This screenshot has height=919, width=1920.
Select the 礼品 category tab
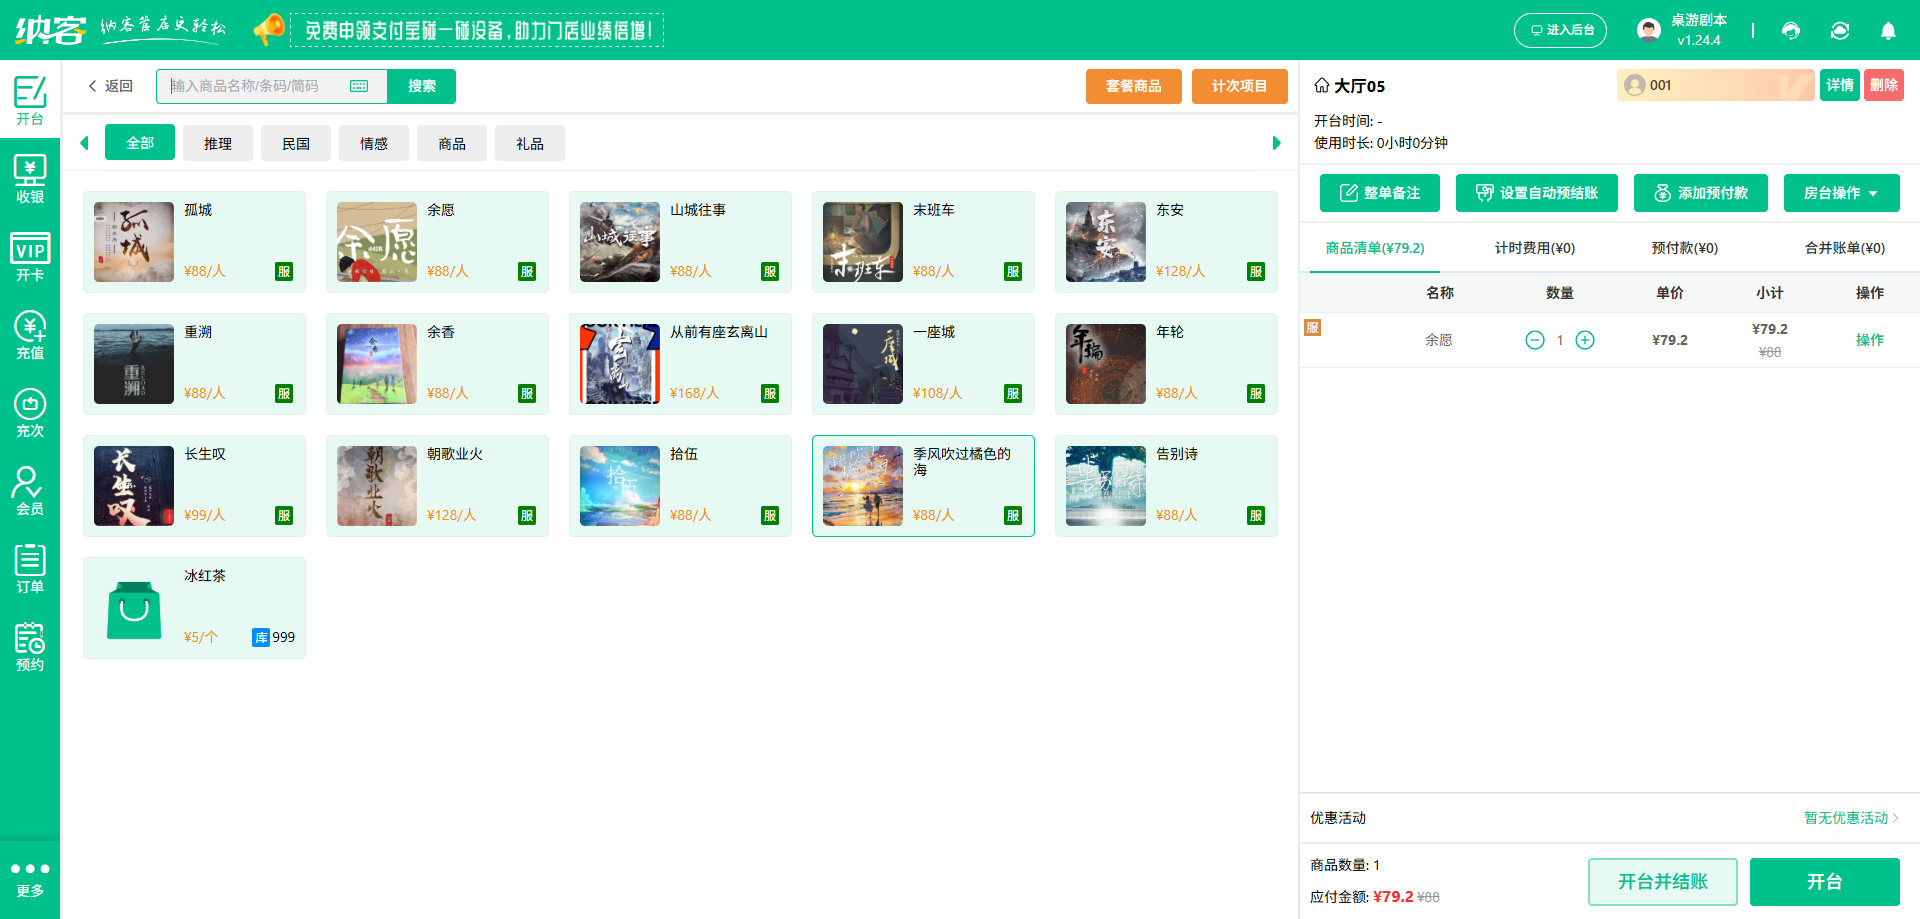(x=530, y=143)
